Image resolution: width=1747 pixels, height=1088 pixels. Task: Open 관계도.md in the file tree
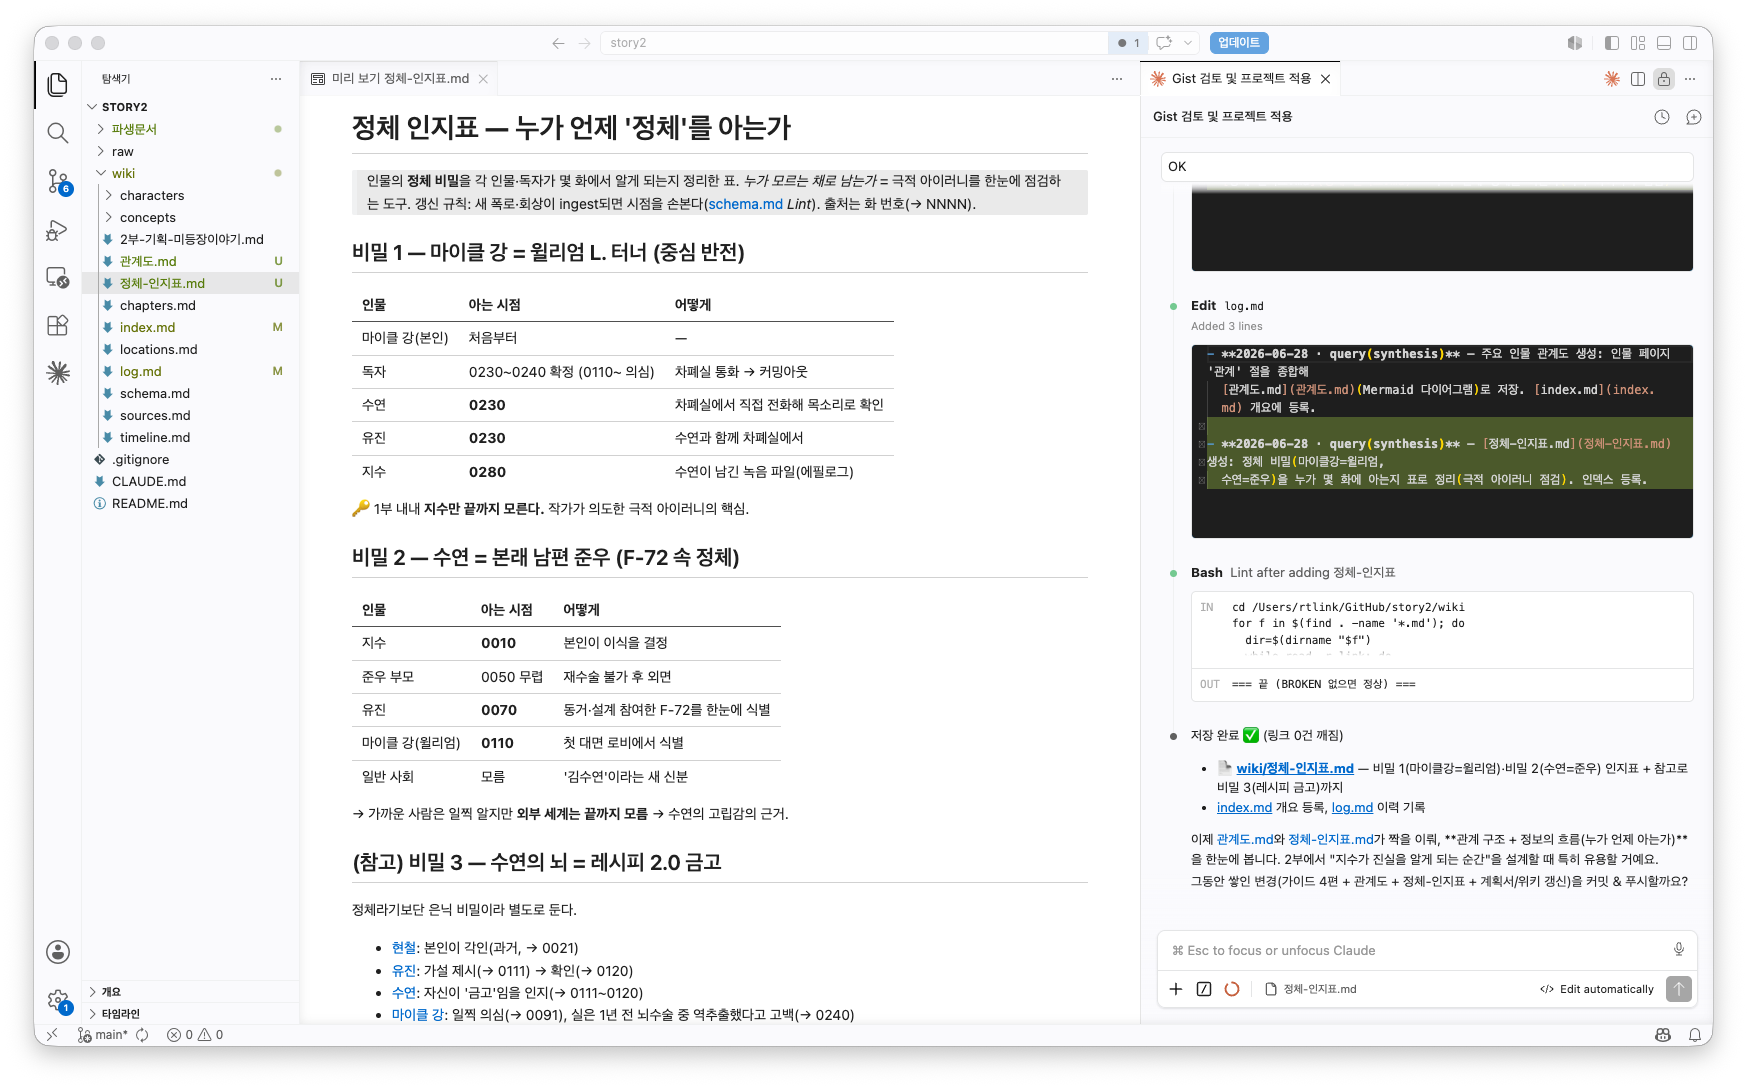148,261
